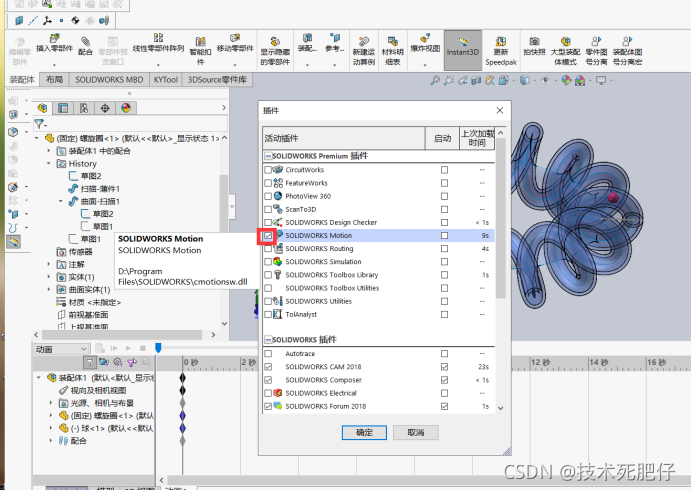
Task: Click the keyframe diamond for 视向及相机视图
Action: point(182,390)
